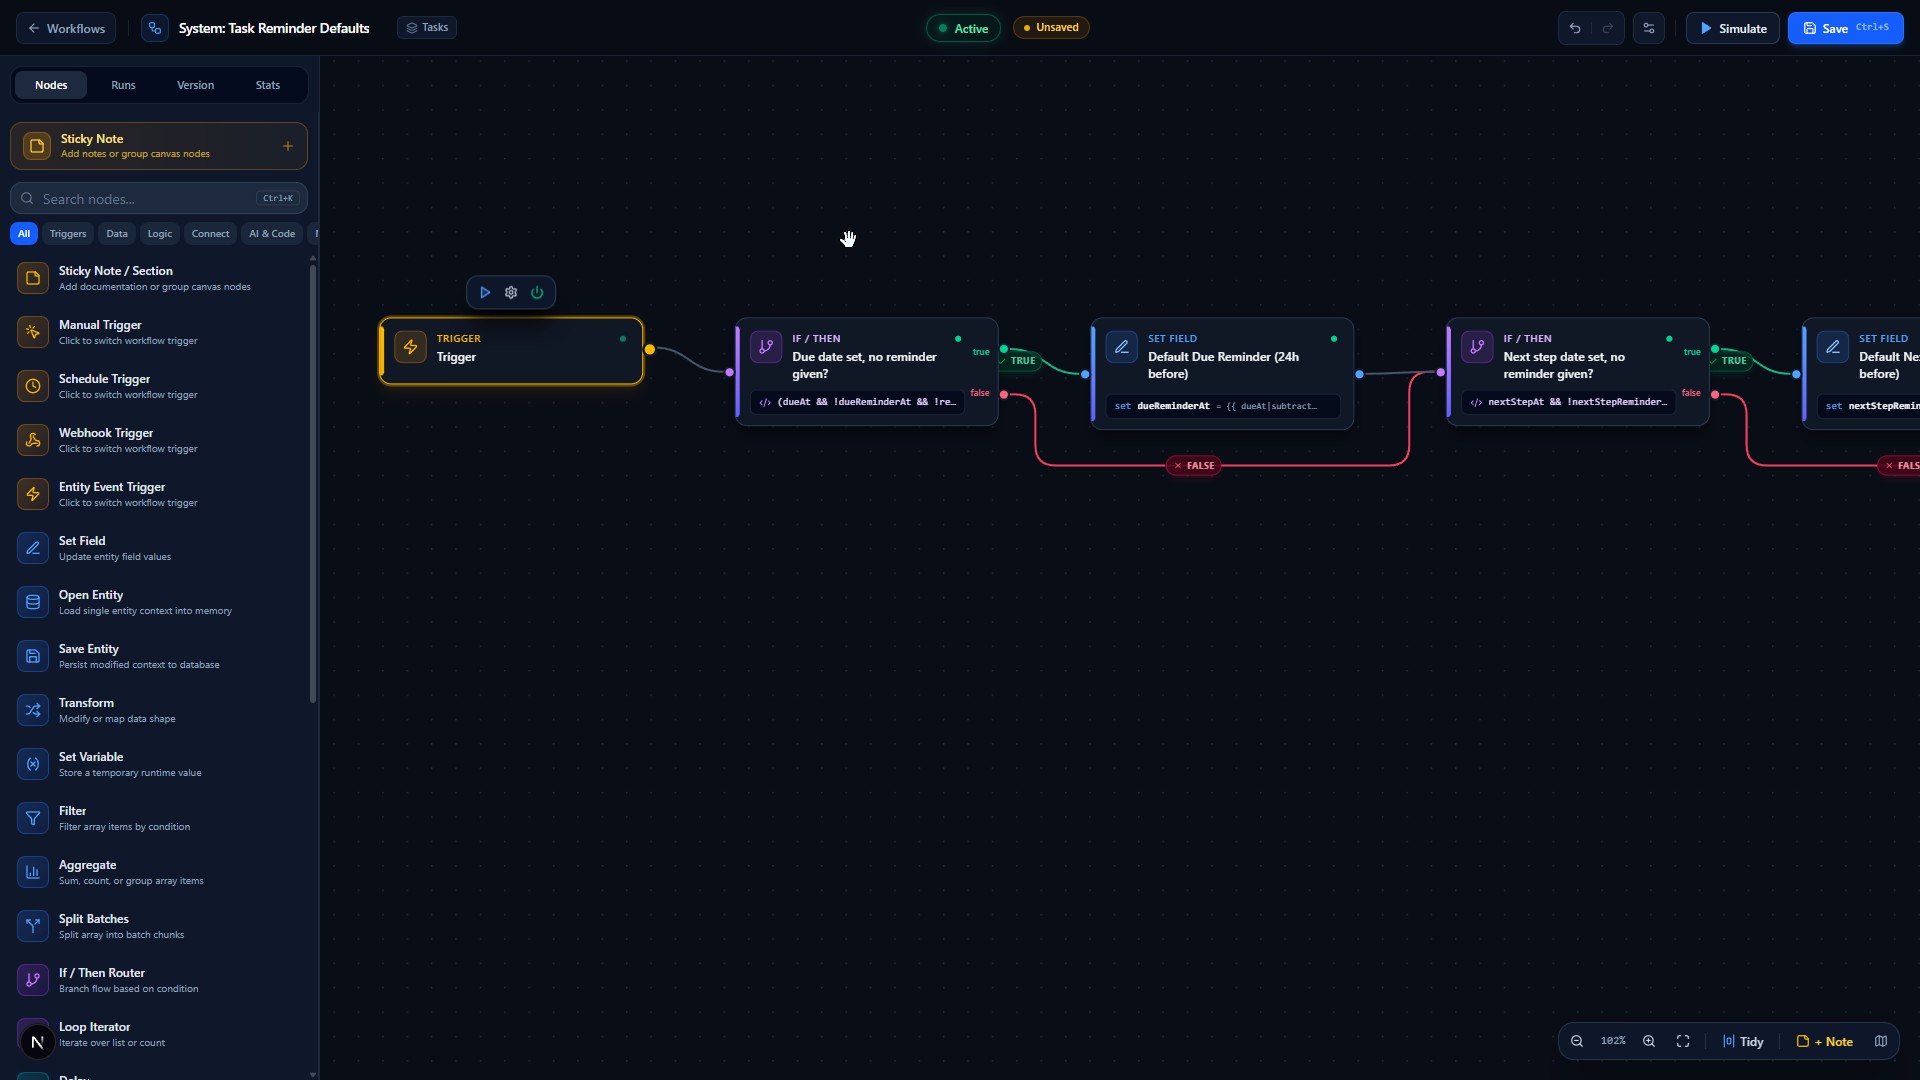Filter nodes by Data category
Screen dimensions: 1920x1080
[117, 234]
